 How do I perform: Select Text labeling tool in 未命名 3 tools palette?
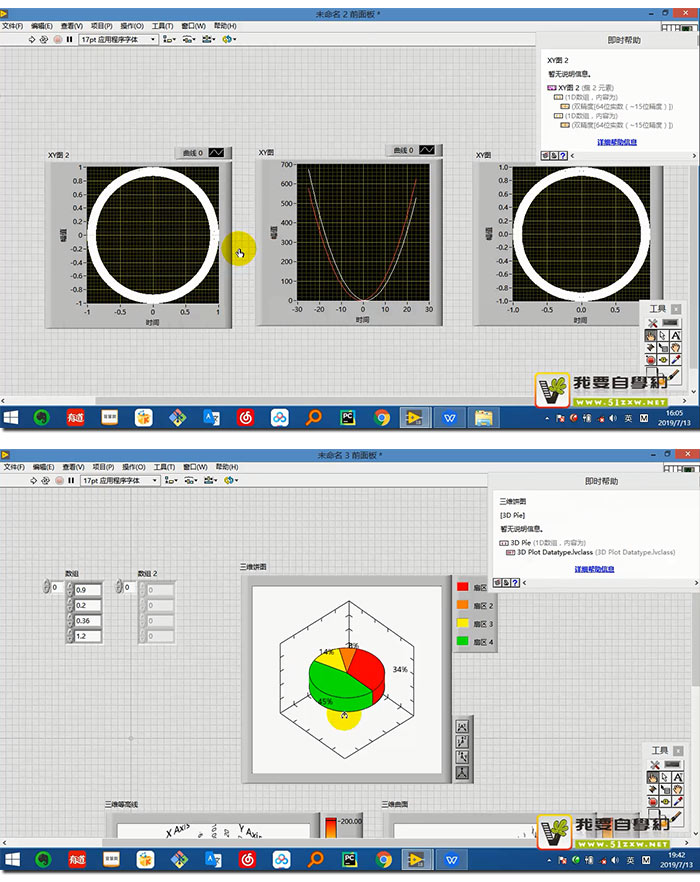(678, 777)
